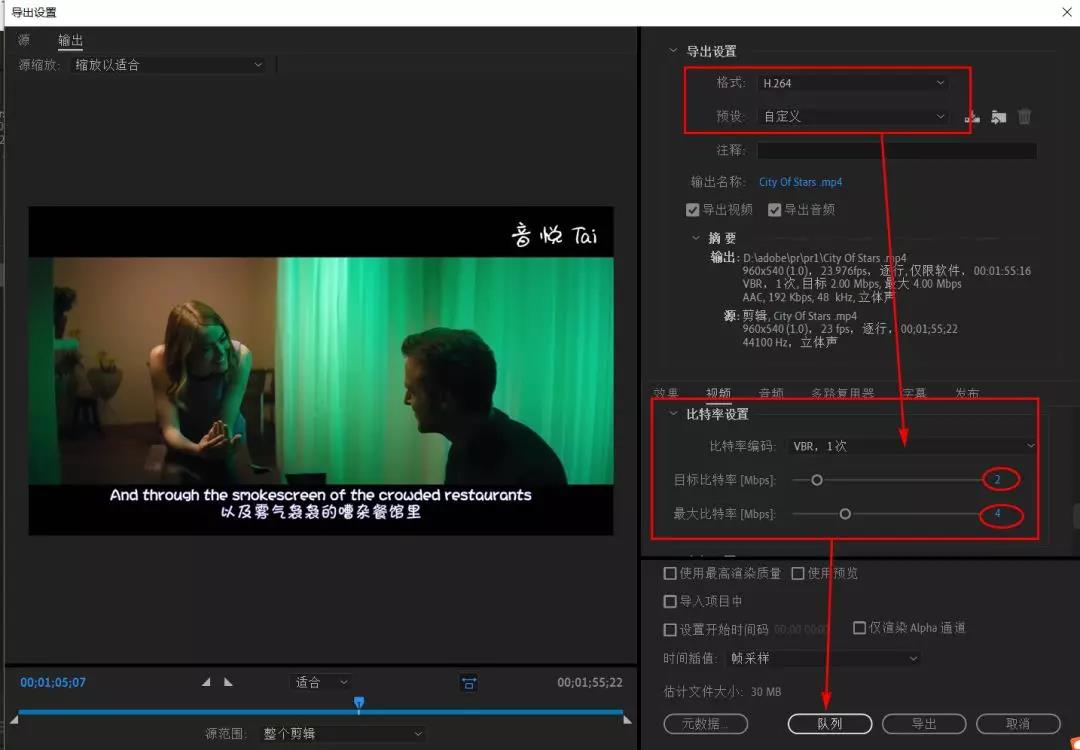
Task: Click the import preset icon
Action: 999,117
